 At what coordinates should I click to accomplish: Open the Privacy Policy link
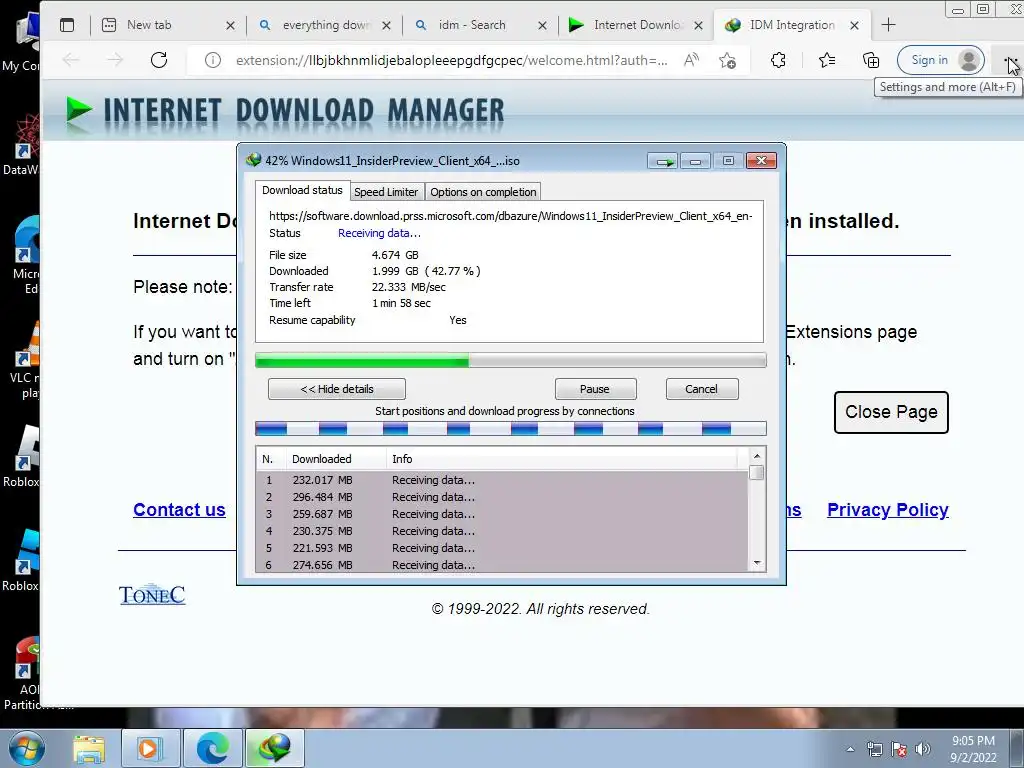click(888, 510)
